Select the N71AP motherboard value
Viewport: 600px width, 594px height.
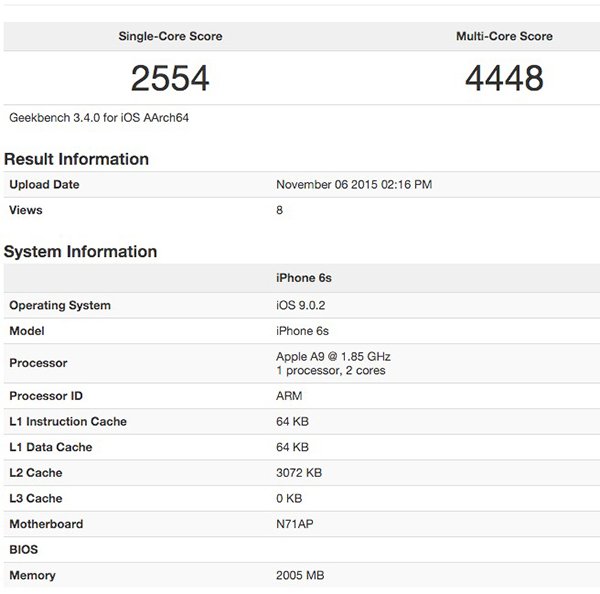(x=295, y=524)
